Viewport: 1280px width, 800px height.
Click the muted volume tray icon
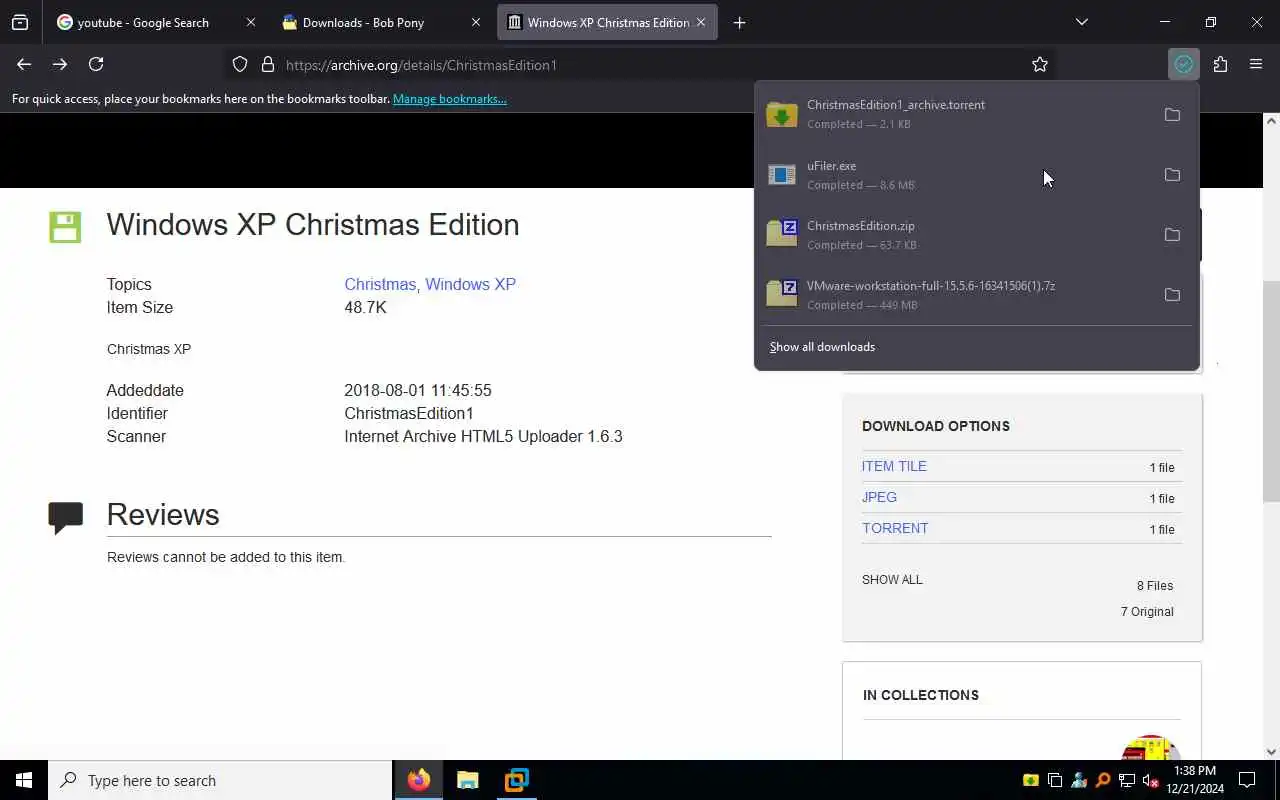tap(1150, 780)
